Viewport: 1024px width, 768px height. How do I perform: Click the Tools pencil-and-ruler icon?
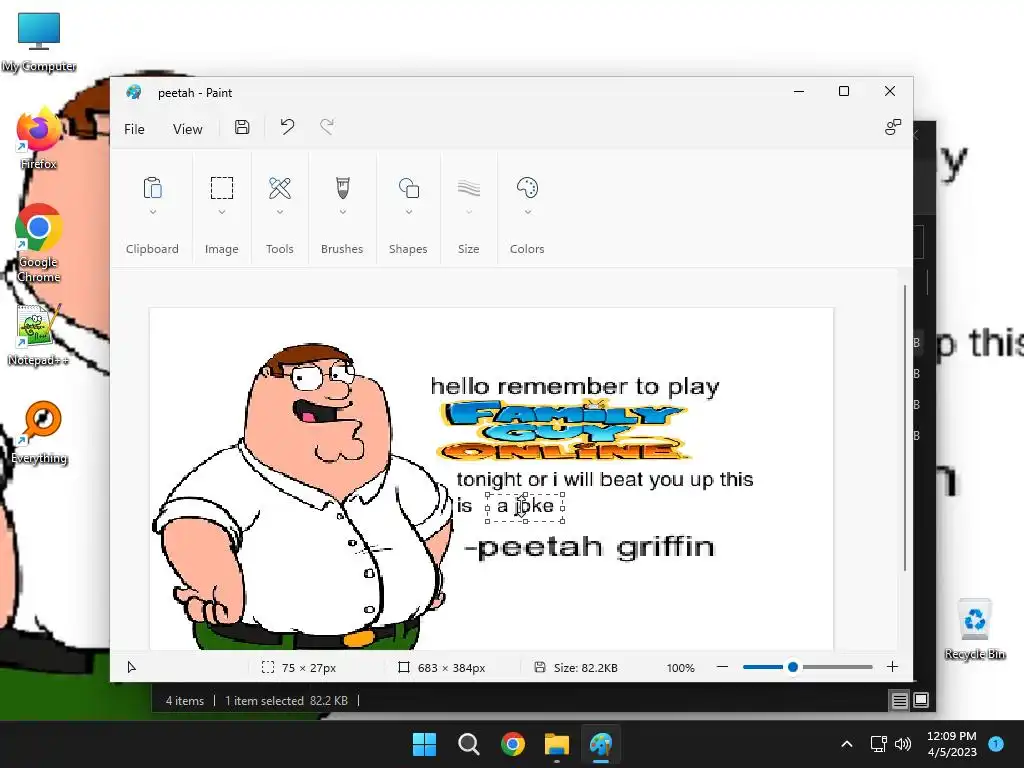tap(280, 188)
